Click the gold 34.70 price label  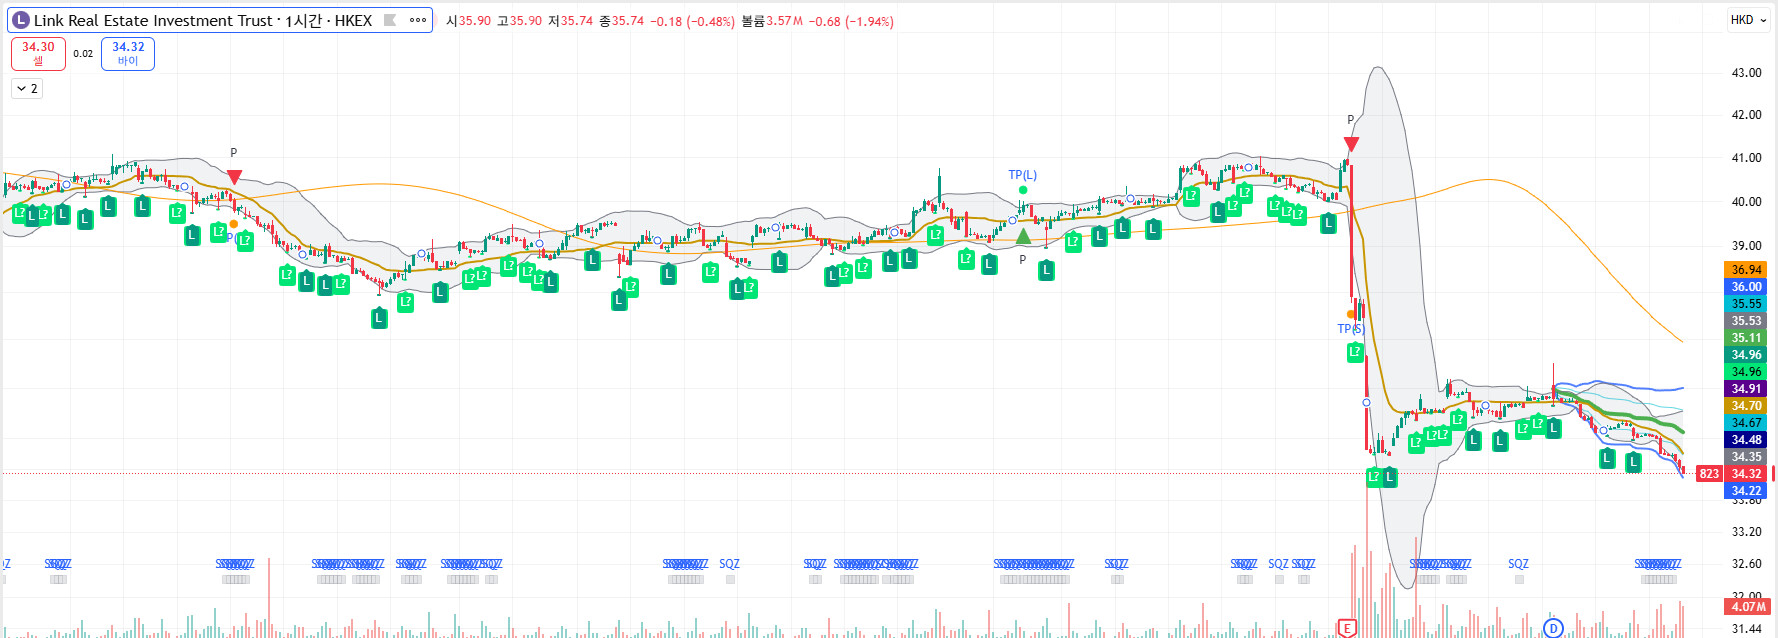tap(1746, 406)
